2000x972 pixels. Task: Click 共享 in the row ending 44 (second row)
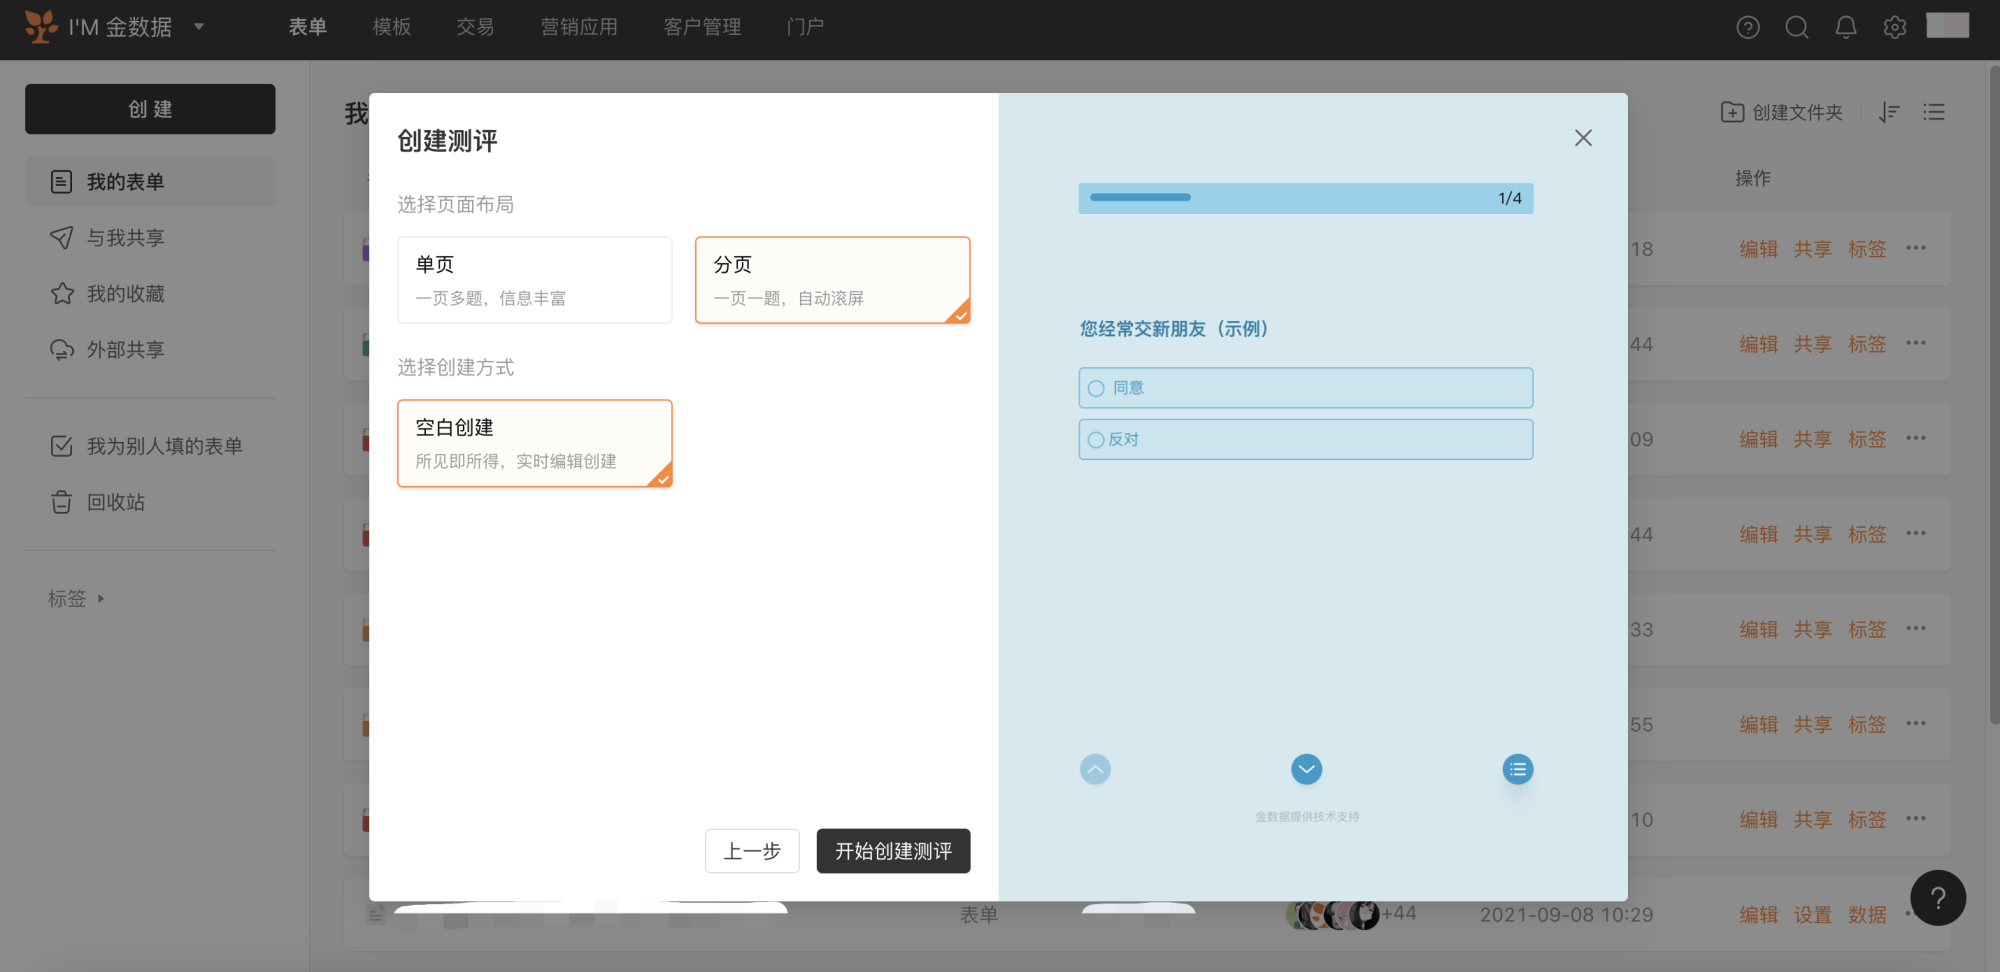pos(1813,344)
